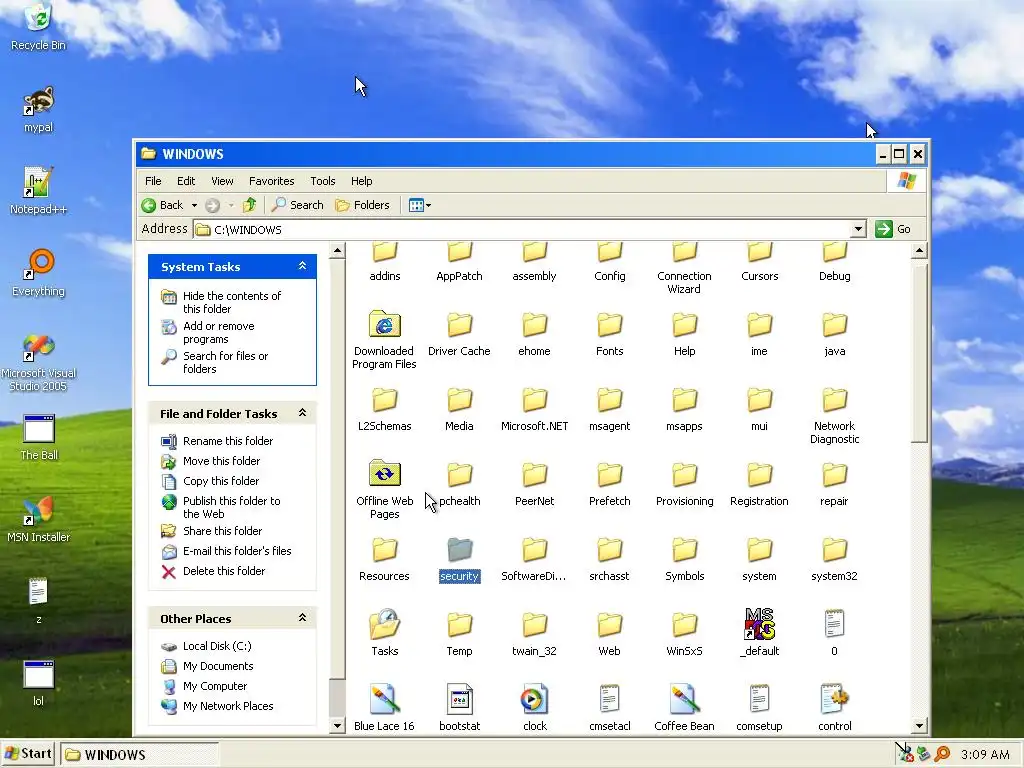Viewport: 1024px width, 768px height.
Task: Select the lol desktop icon
Action: click(39, 684)
